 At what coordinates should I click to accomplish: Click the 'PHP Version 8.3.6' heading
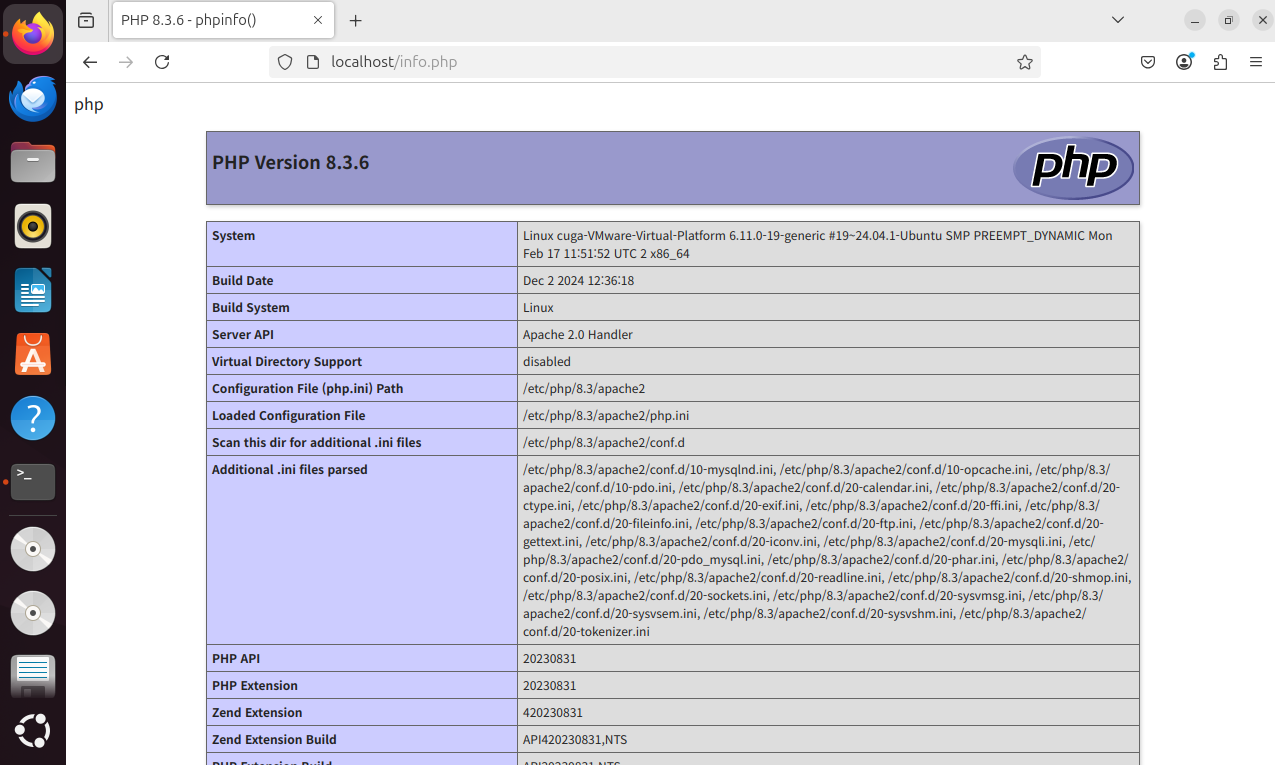point(291,162)
